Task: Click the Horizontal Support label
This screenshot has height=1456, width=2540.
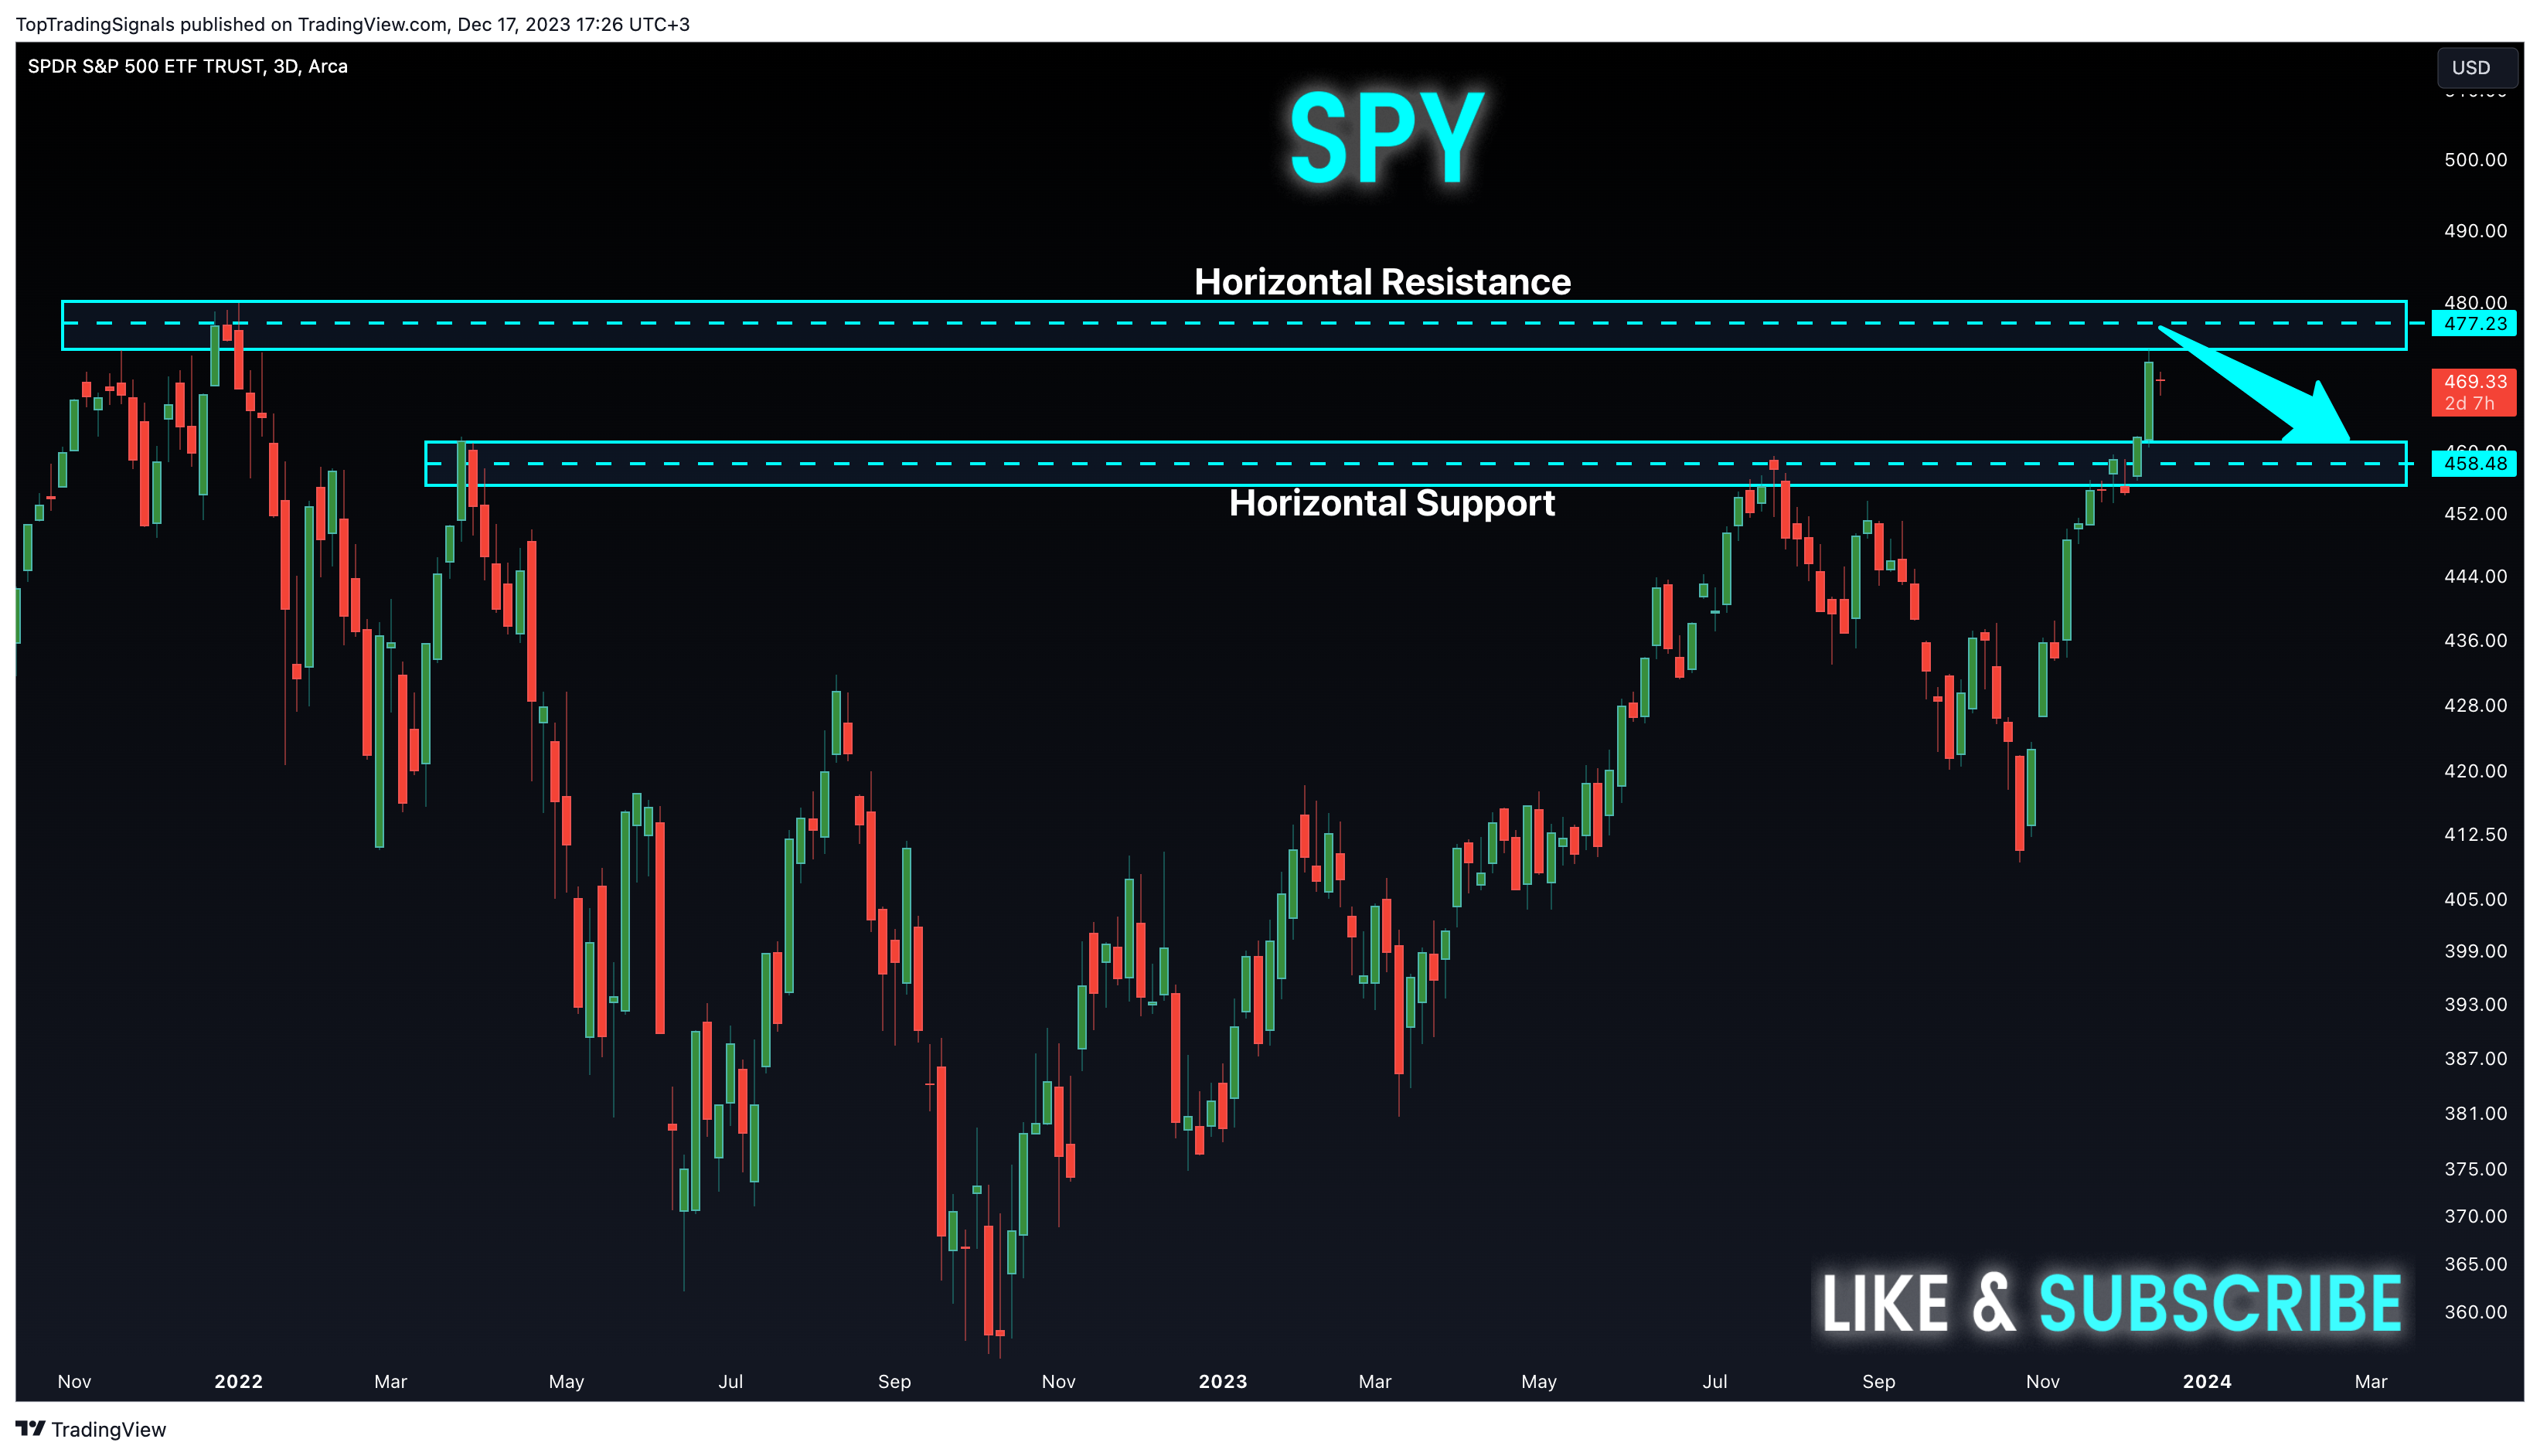Action: pos(1391,503)
